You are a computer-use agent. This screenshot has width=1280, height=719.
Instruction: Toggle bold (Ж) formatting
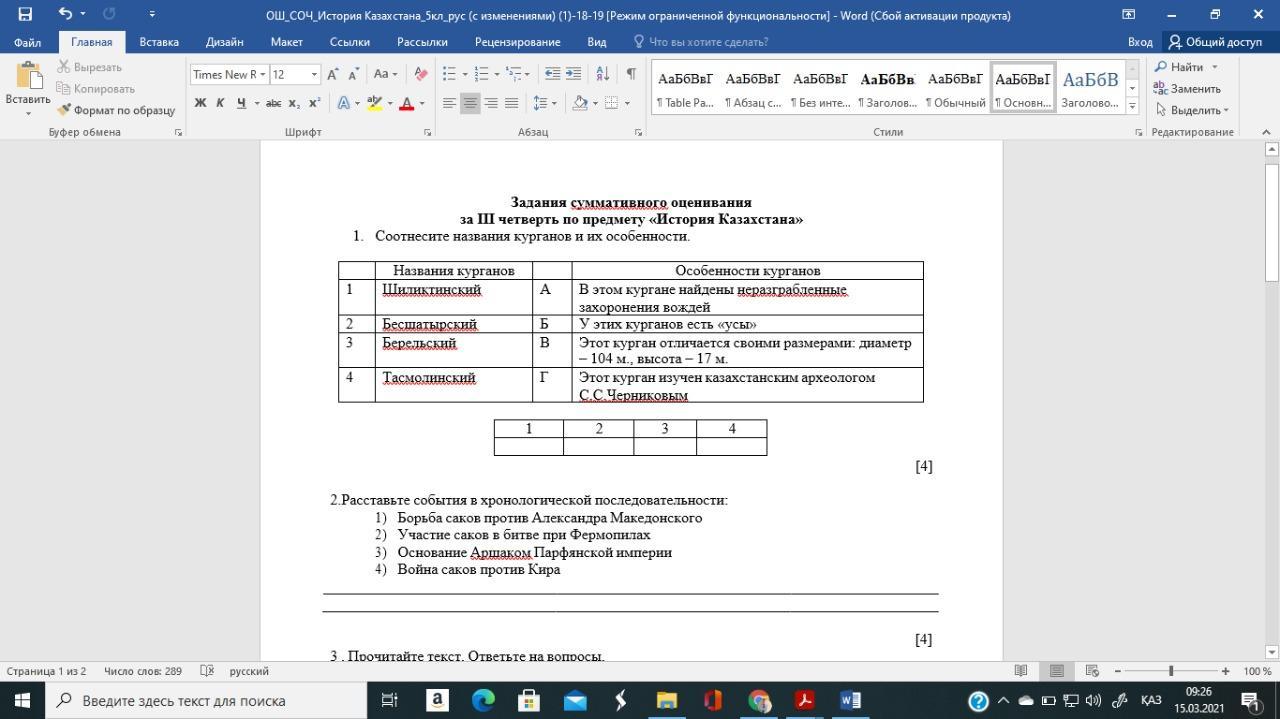(200, 103)
